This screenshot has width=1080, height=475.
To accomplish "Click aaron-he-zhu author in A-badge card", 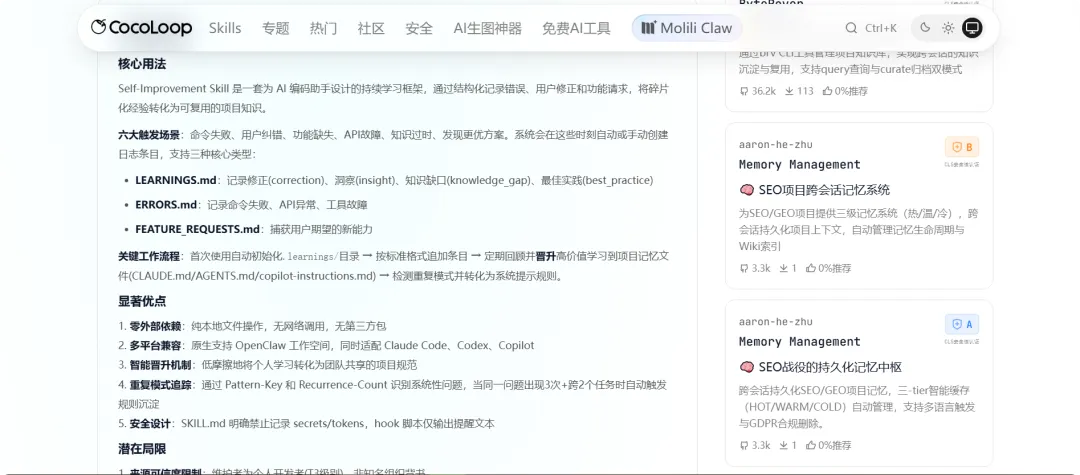I will [x=776, y=321].
